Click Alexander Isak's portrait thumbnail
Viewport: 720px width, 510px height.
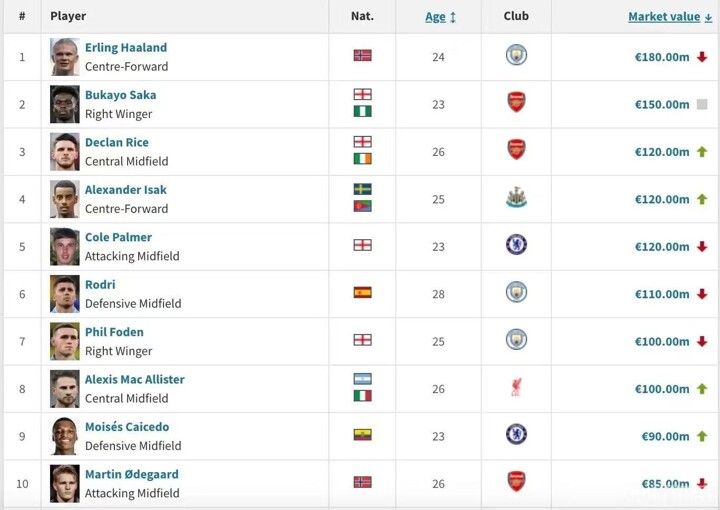click(x=65, y=199)
